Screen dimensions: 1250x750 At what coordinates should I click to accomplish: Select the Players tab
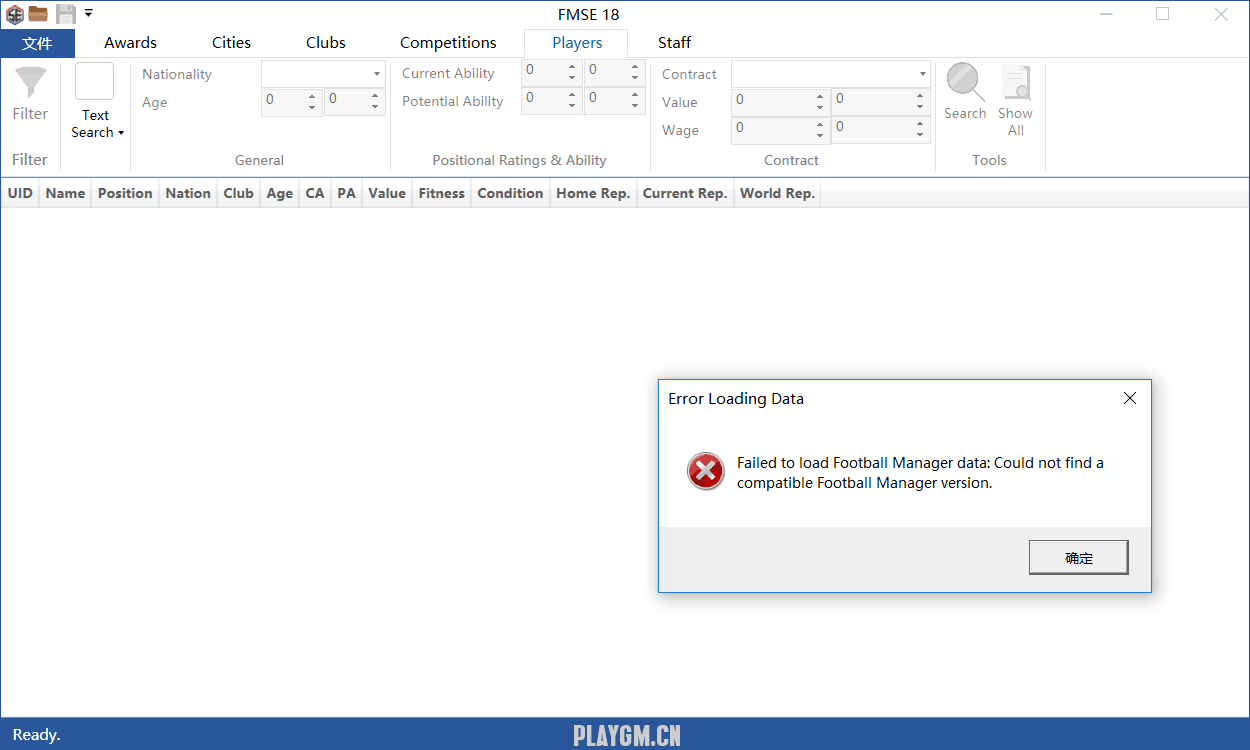coord(577,43)
